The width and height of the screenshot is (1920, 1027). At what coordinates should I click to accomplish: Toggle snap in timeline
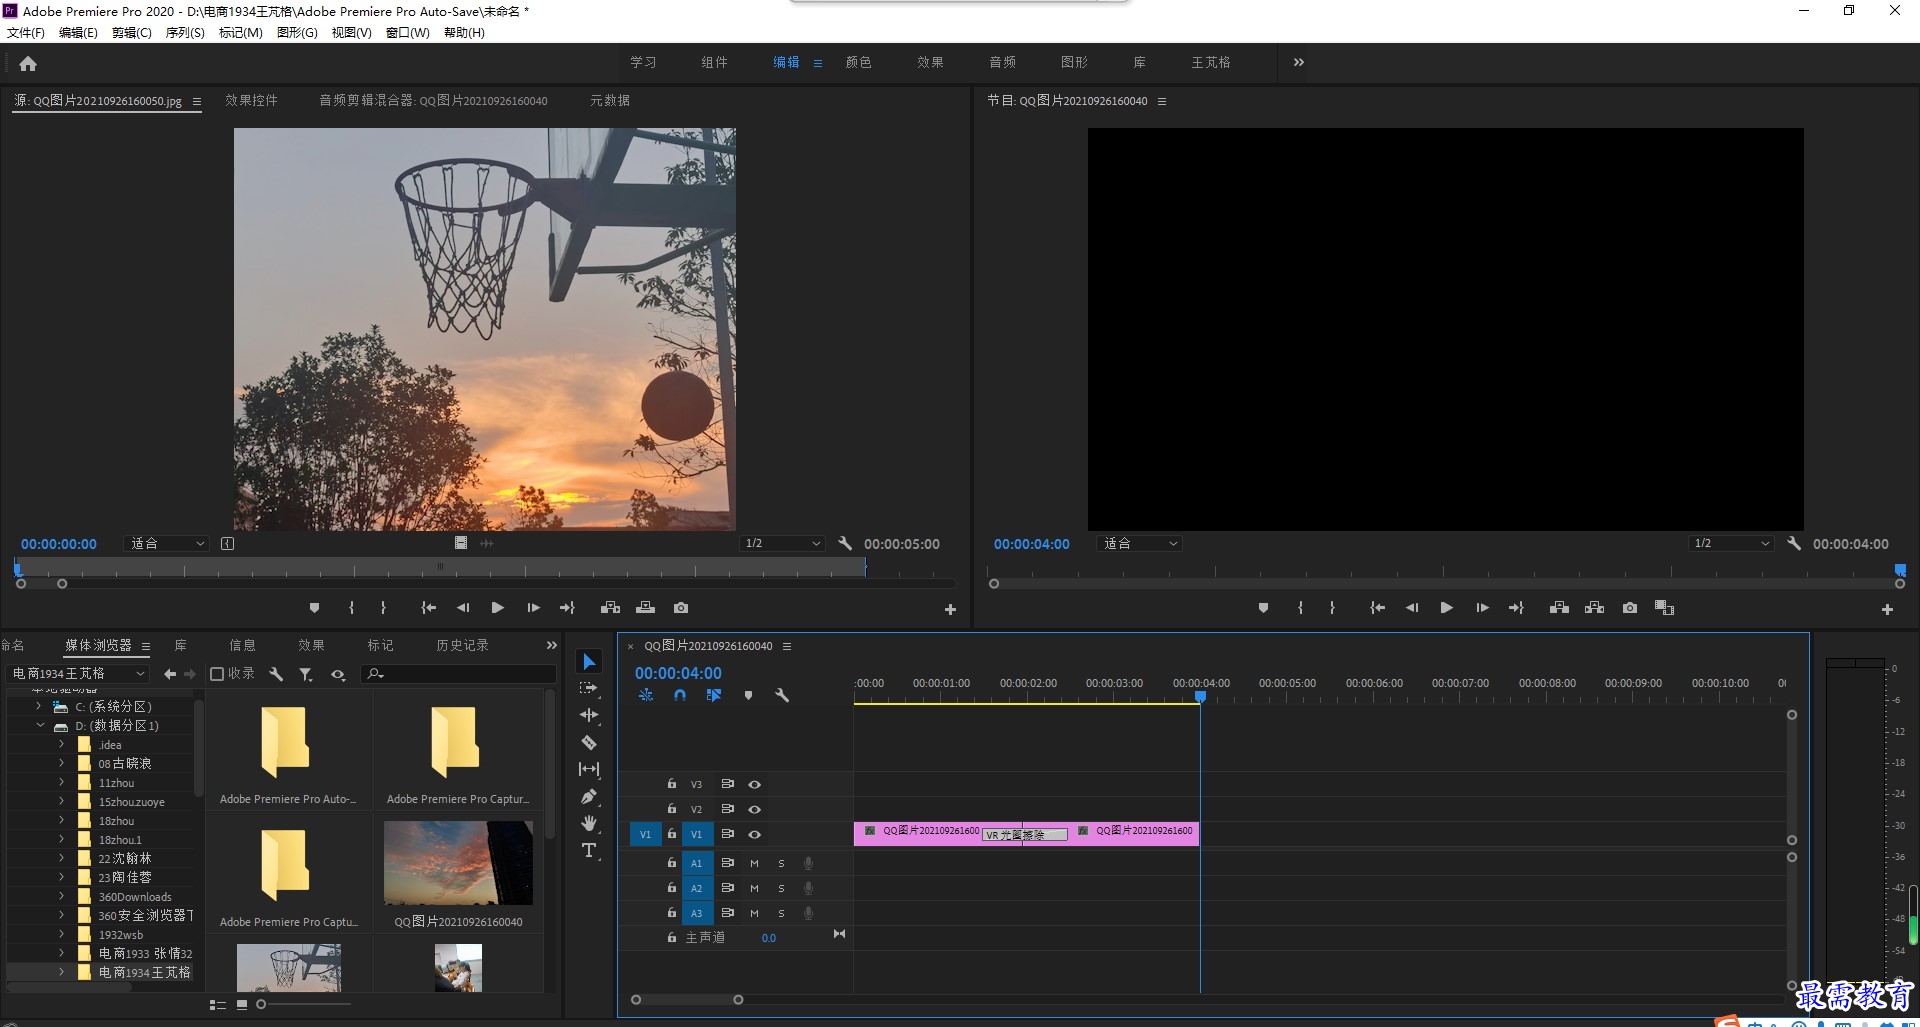680,695
